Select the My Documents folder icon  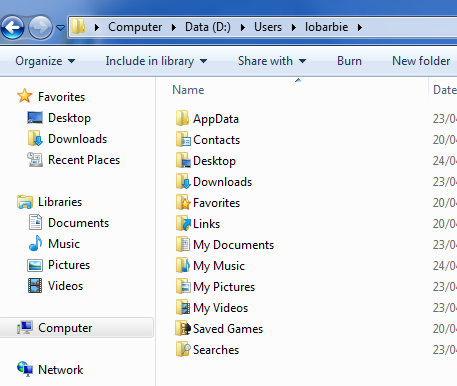183,244
